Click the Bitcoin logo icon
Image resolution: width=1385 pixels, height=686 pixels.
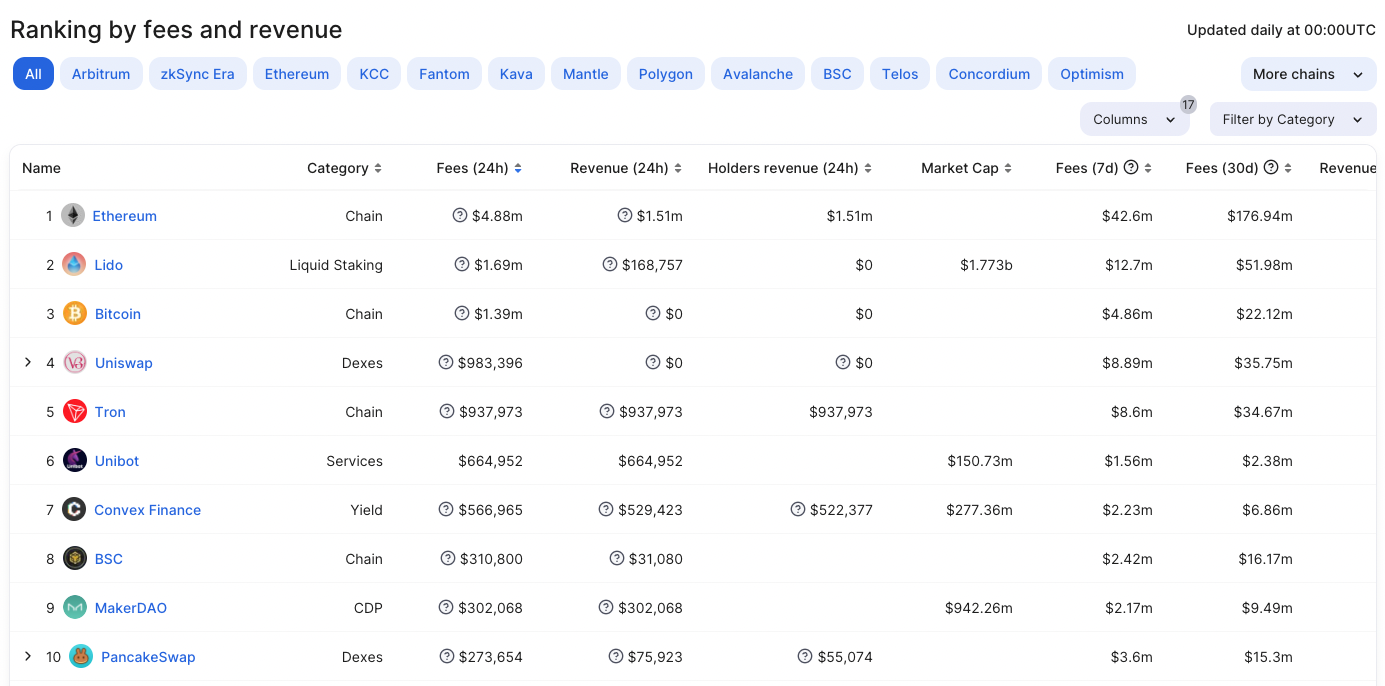tap(75, 313)
